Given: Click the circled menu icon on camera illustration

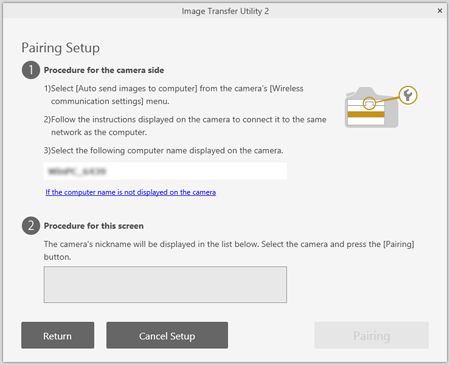Looking at the screenshot, I should (x=369, y=104).
